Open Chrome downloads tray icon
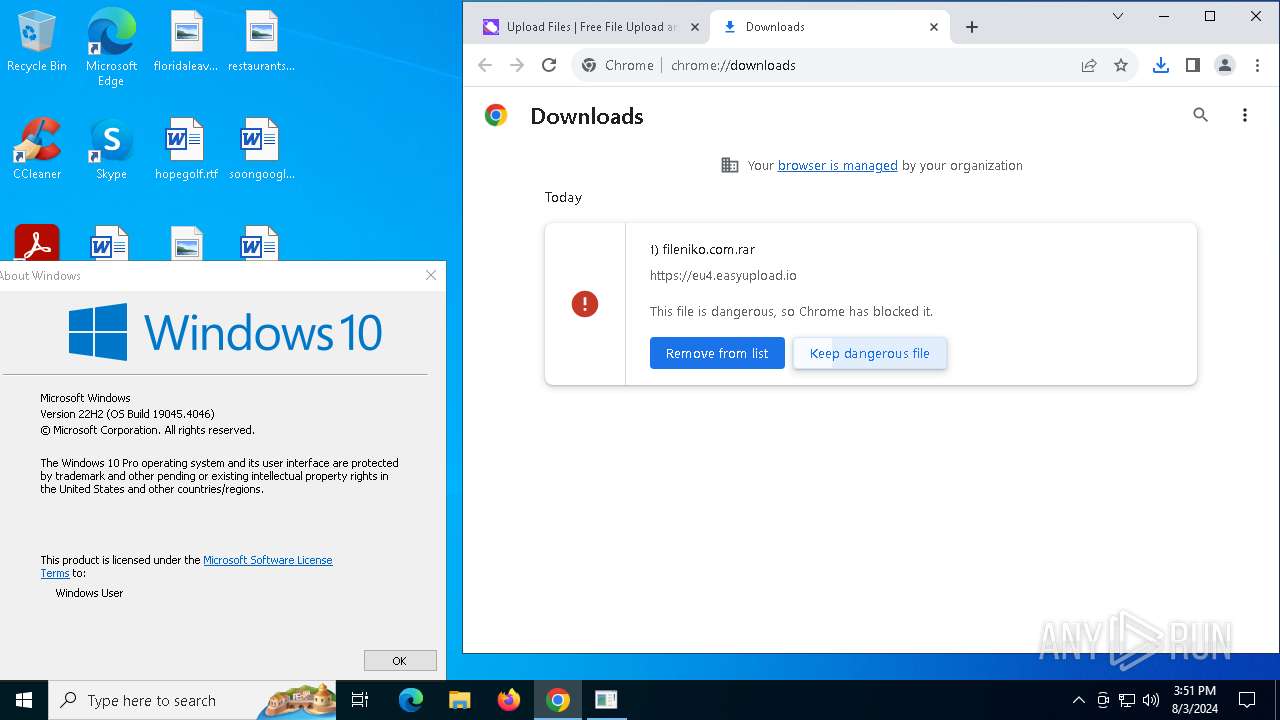The image size is (1280, 720). [x=1161, y=65]
